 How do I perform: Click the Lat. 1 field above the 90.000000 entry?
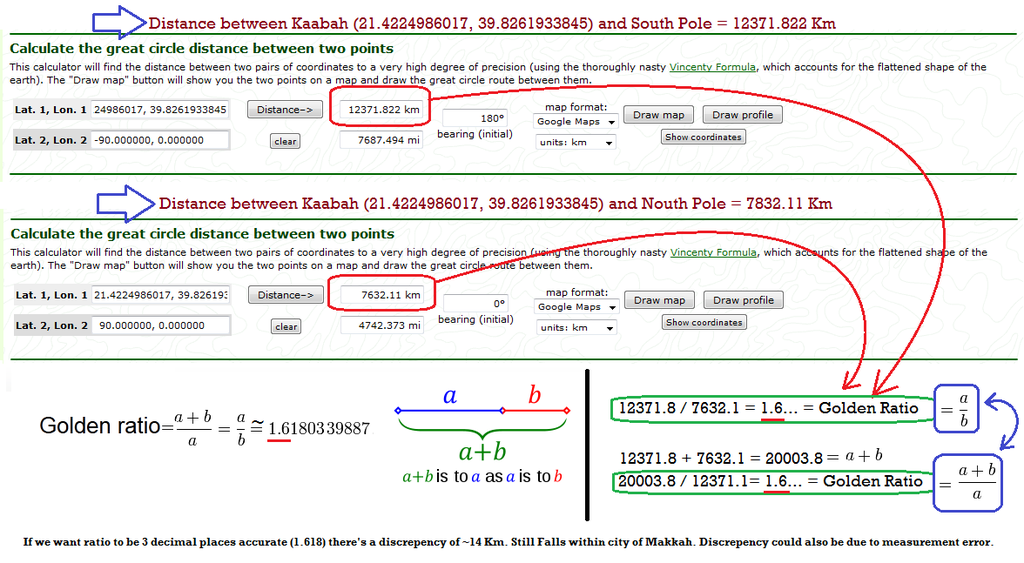[x=160, y=295]
